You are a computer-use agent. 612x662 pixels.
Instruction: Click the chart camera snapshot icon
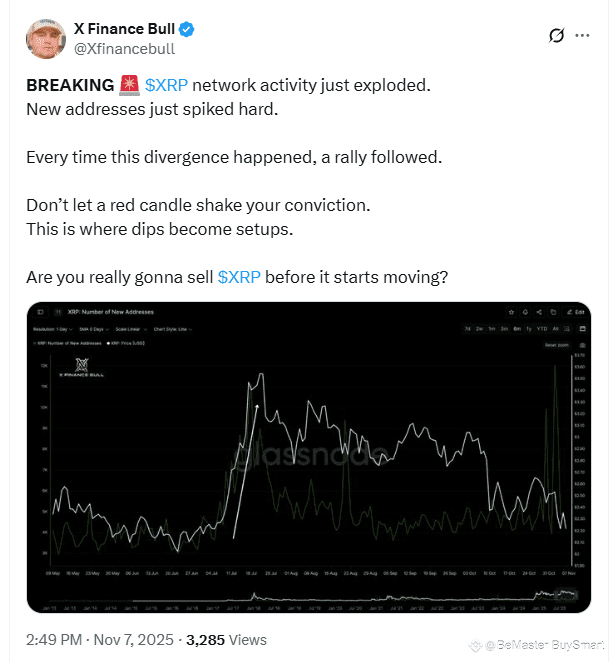click(x=582, y=345)
